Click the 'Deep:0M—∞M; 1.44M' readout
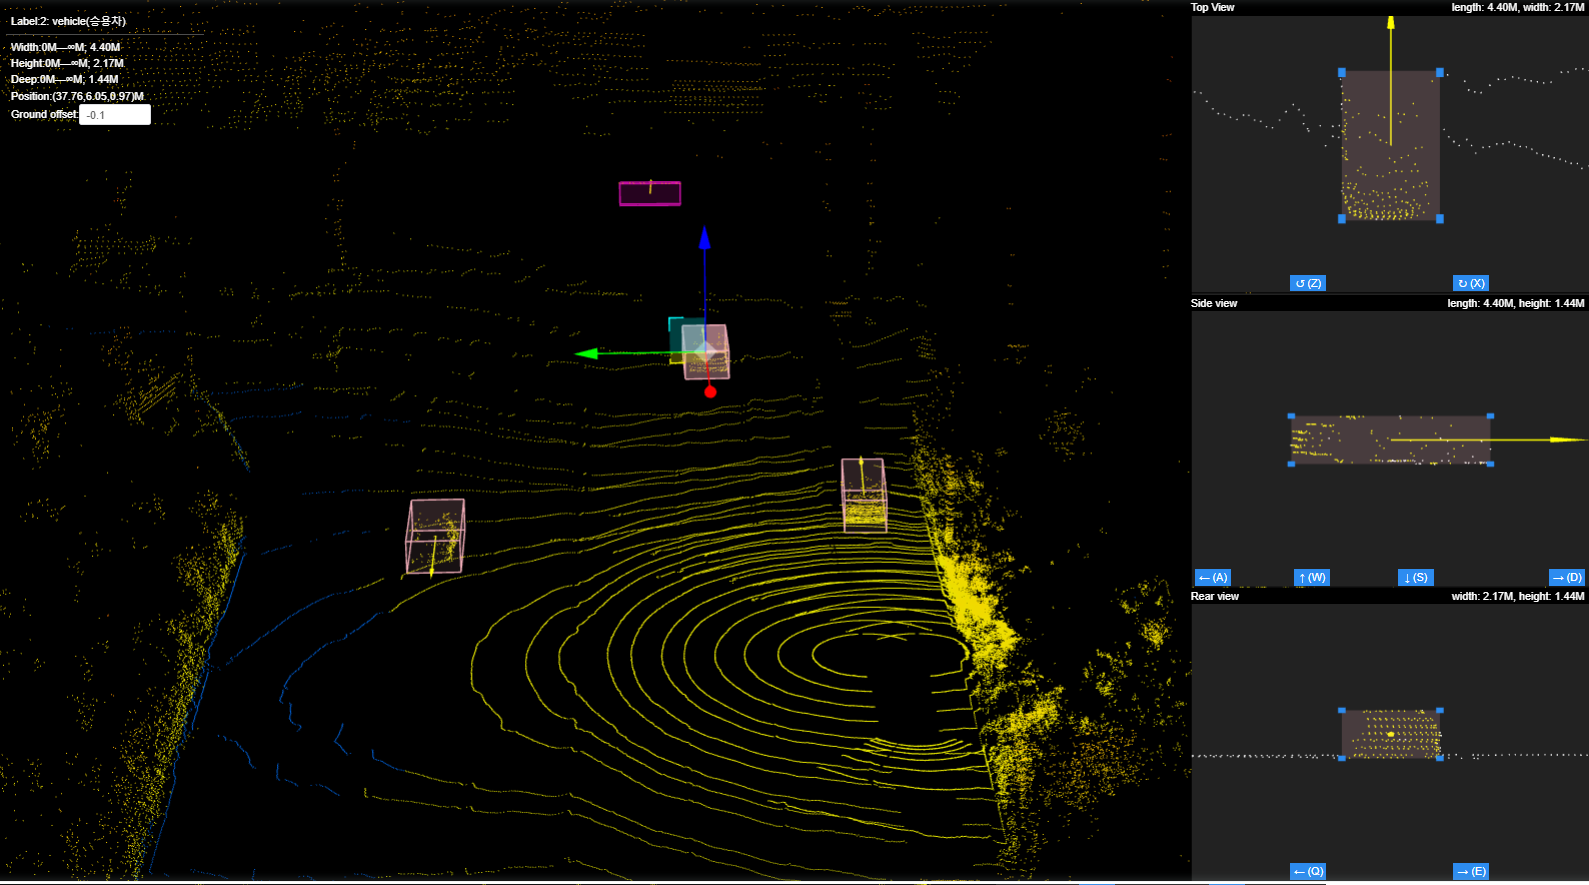 (x=64, y=79)
